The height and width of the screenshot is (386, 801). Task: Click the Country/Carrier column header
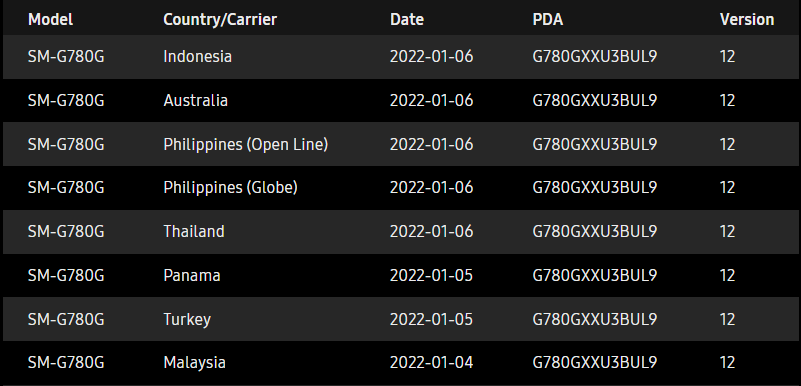point(220,19)
